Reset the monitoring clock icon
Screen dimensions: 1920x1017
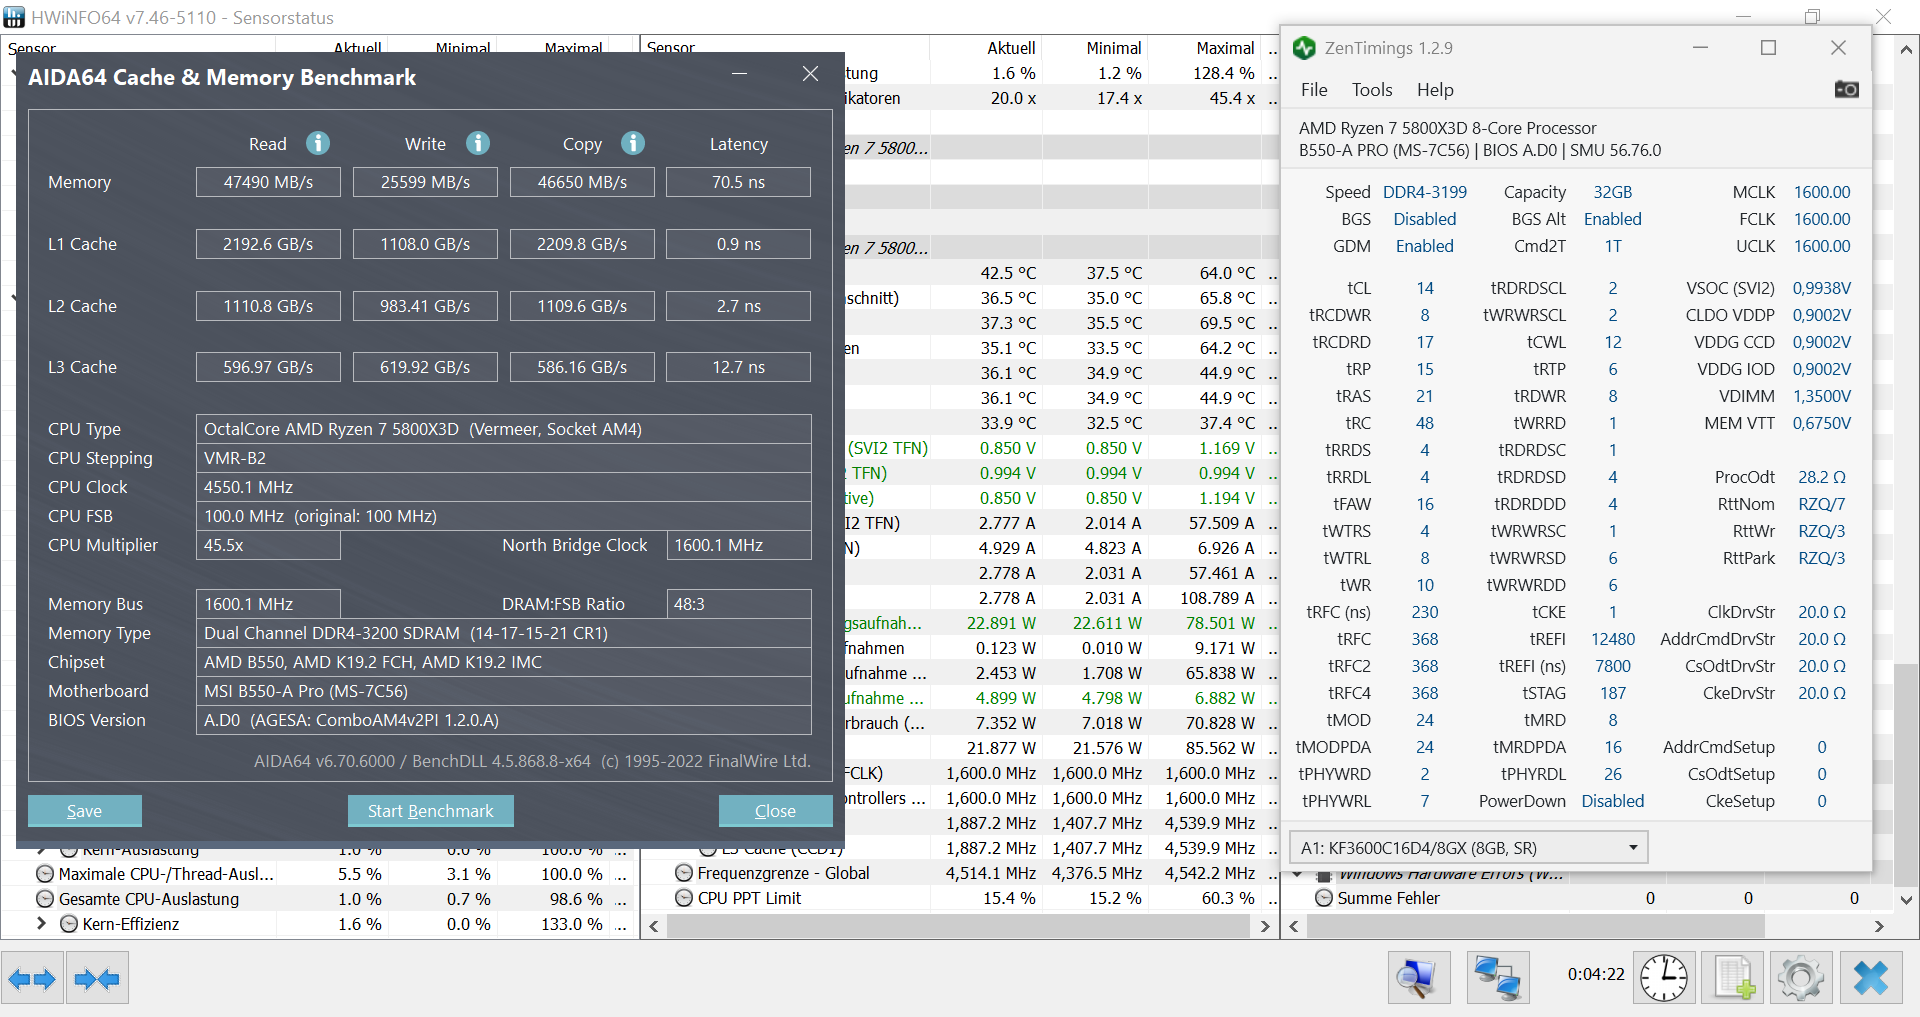1663,977
